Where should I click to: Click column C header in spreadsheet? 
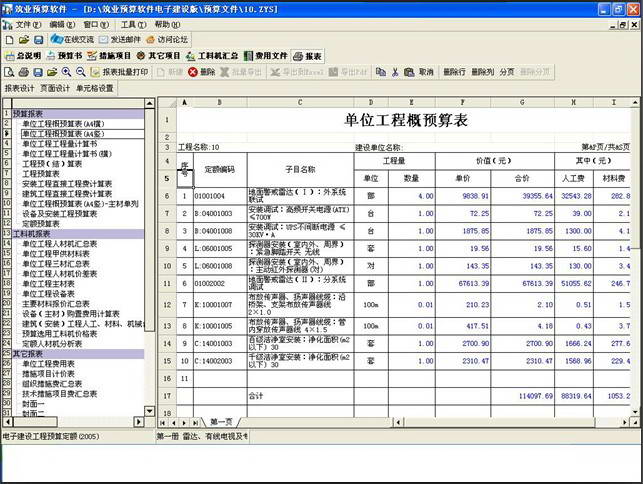pos(300,102)
